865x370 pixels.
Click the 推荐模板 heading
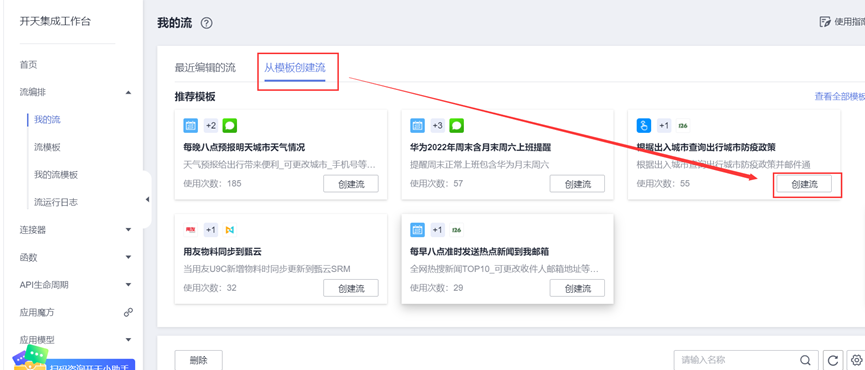pyautogui.click(x=195, y=96)
